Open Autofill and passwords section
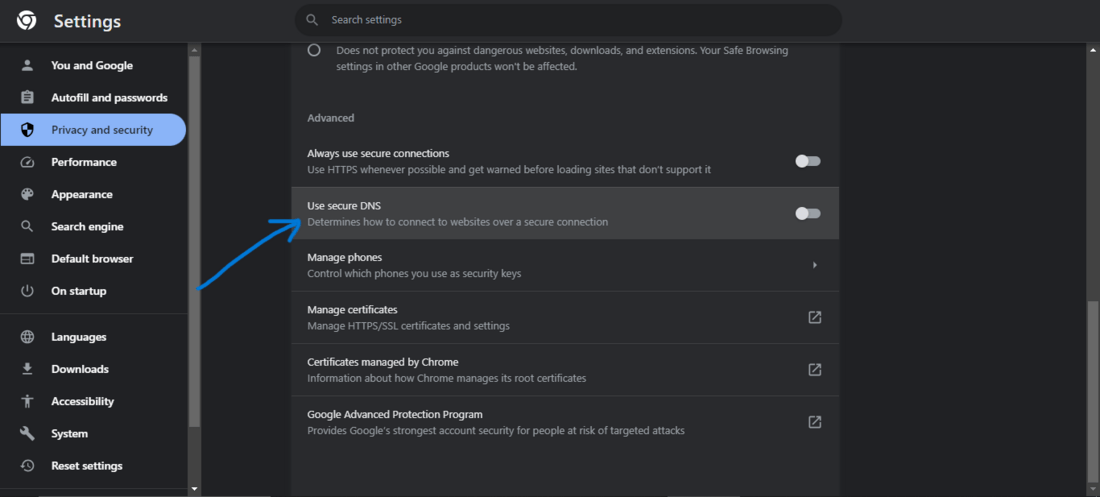This screenshot has width=1100, height=497. [109, 98]
